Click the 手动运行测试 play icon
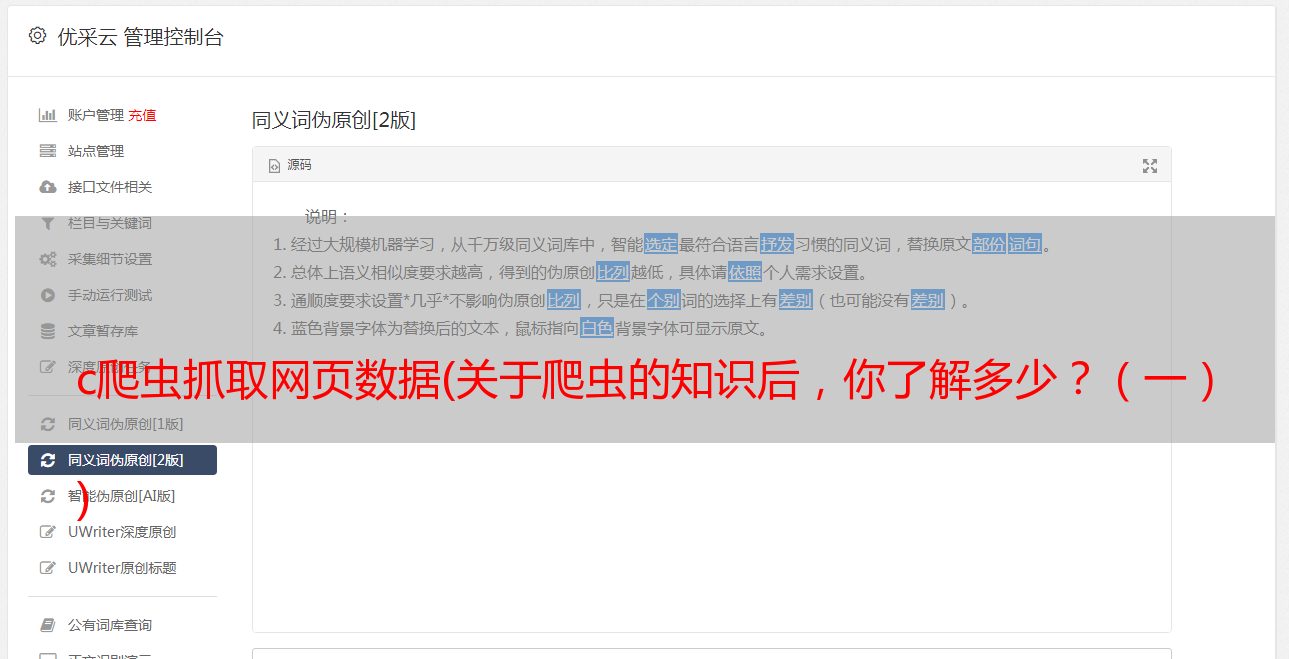 [47, 295]
